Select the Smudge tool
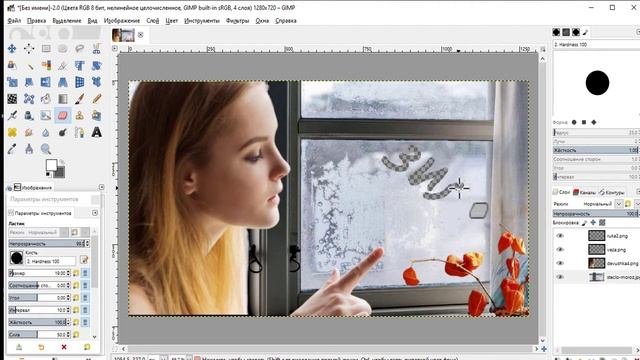This screenshot has width=640, height=360. click(x=29, y=132)
